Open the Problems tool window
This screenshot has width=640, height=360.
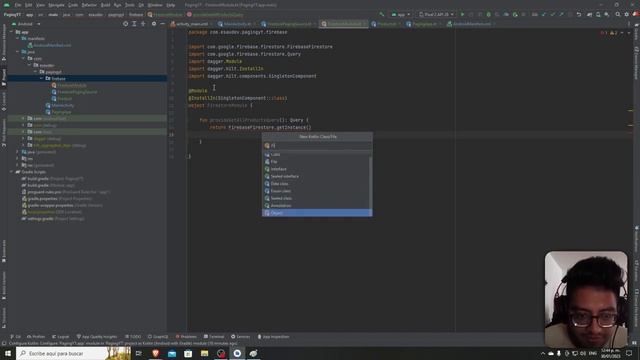186,337
